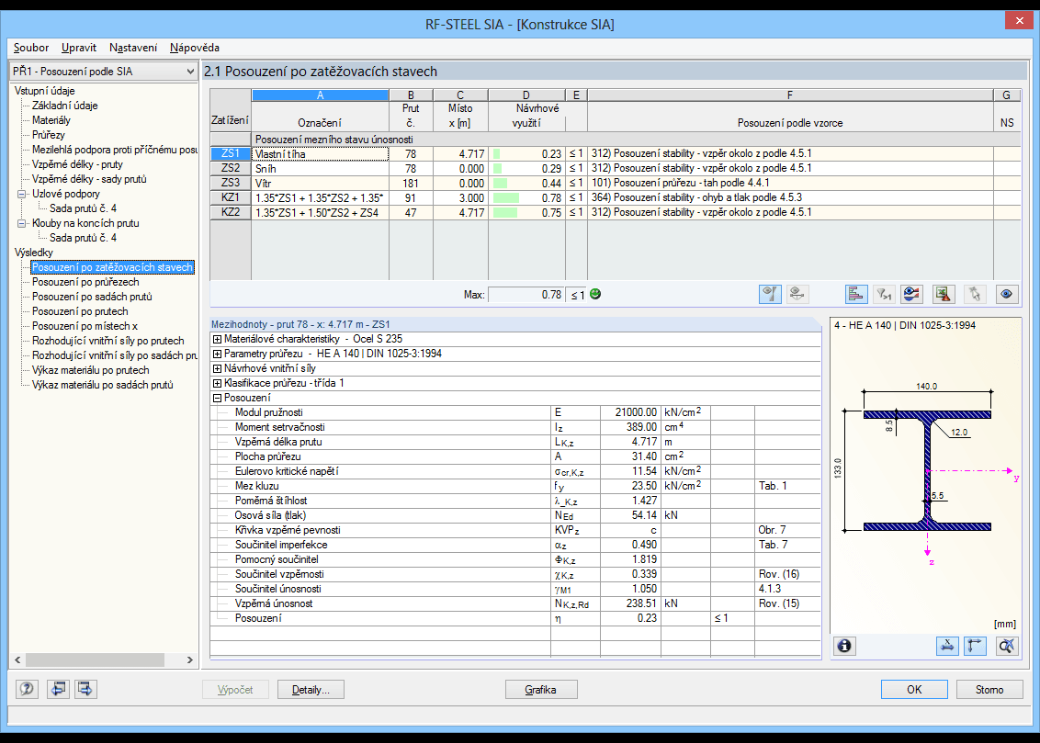Click column A header in results table
Viewport: 1040px width, 743px height.
[x=320, y=96]
